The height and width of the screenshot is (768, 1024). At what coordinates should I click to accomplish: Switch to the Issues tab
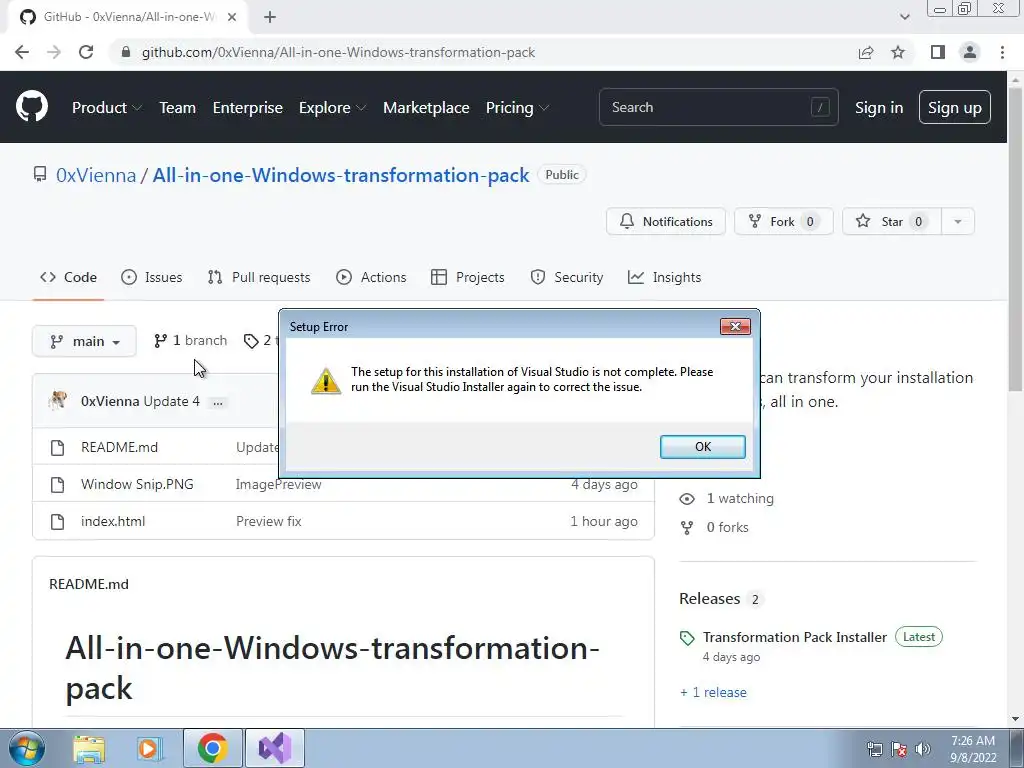pos(152,278)
